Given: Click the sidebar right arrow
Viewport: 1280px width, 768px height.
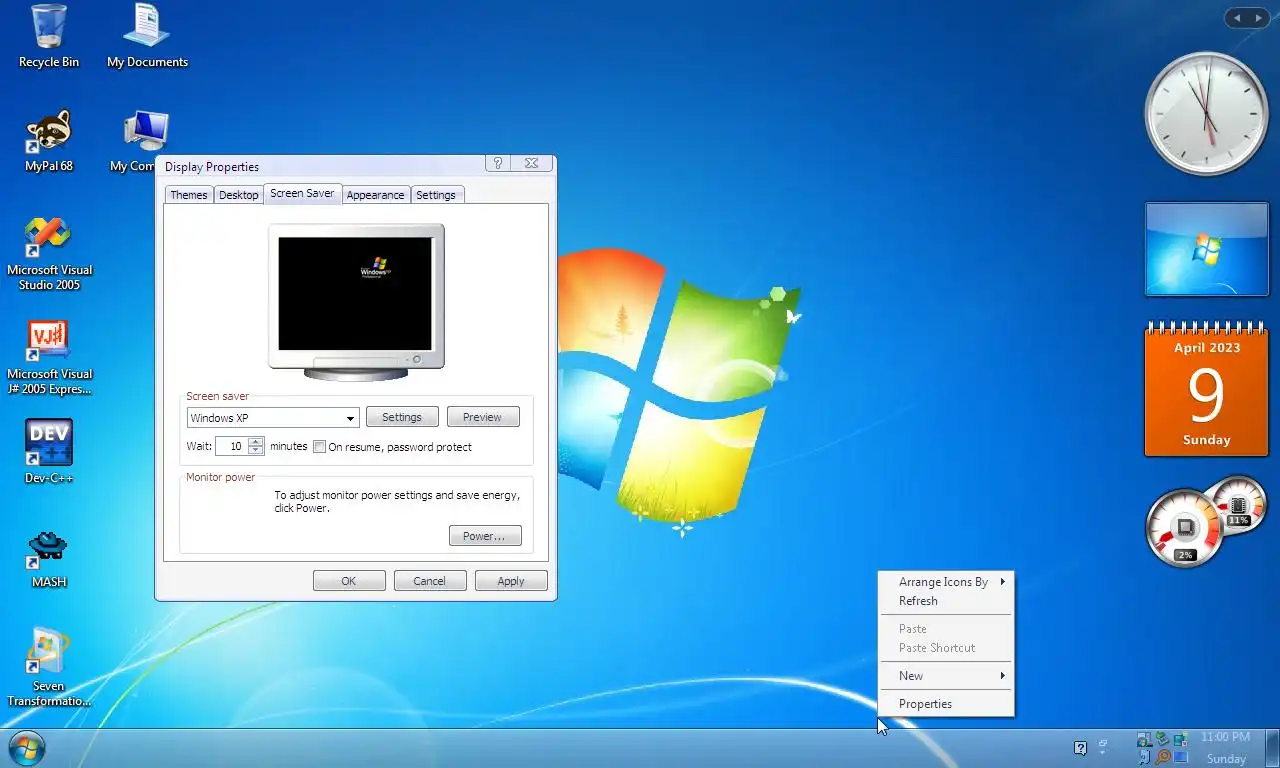Looking at the screenshot, I should pyautogui.click(x=1258, y=18).
